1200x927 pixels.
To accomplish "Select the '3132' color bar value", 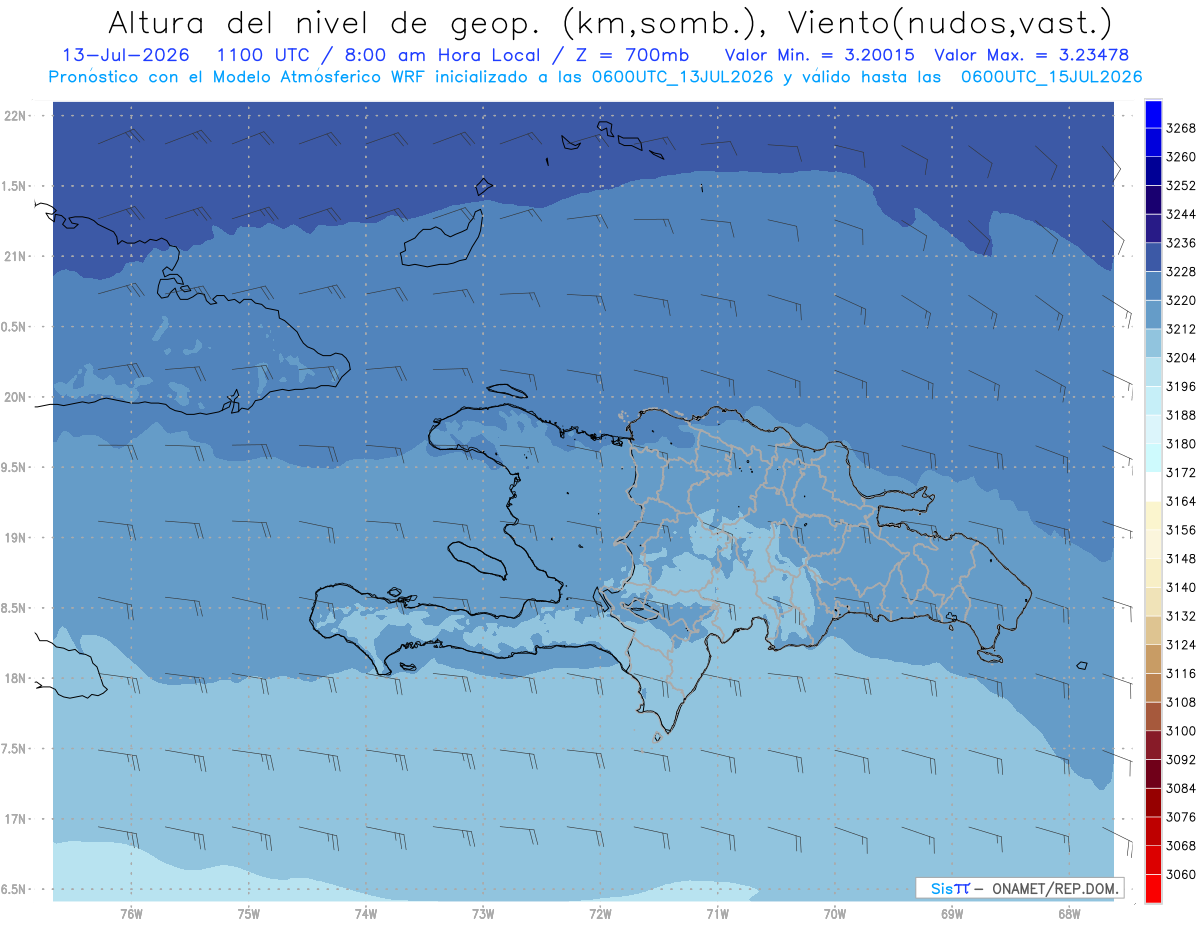I will [1180, 616].
